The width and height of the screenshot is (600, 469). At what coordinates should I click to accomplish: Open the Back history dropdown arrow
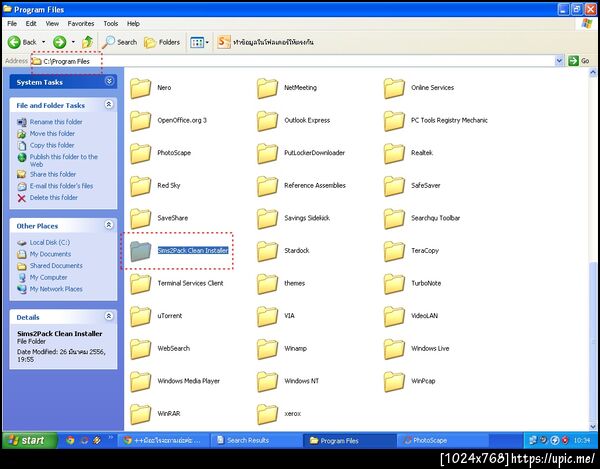point(44,42)
